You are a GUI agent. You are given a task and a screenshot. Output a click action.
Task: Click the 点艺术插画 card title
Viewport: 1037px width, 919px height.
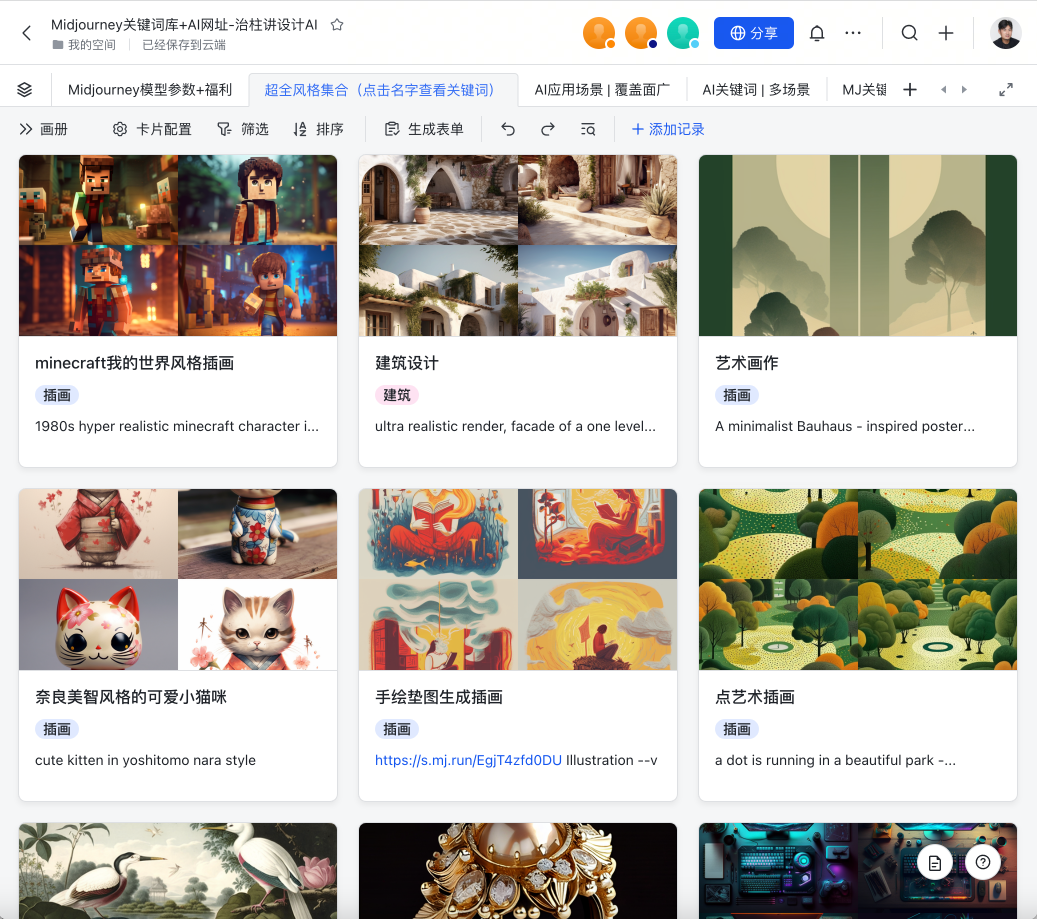[755, 697]
